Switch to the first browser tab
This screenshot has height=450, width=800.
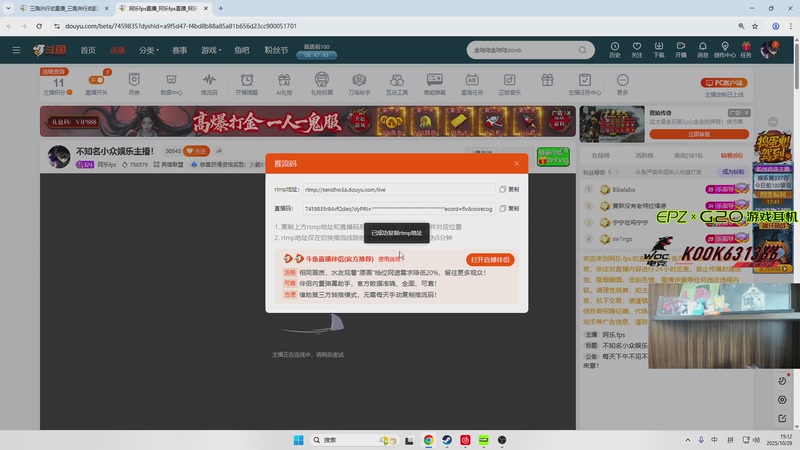point(63,8)
